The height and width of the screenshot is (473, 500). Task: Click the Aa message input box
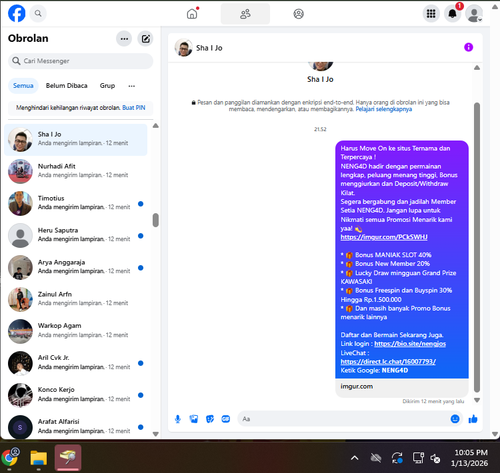[343, 419]
